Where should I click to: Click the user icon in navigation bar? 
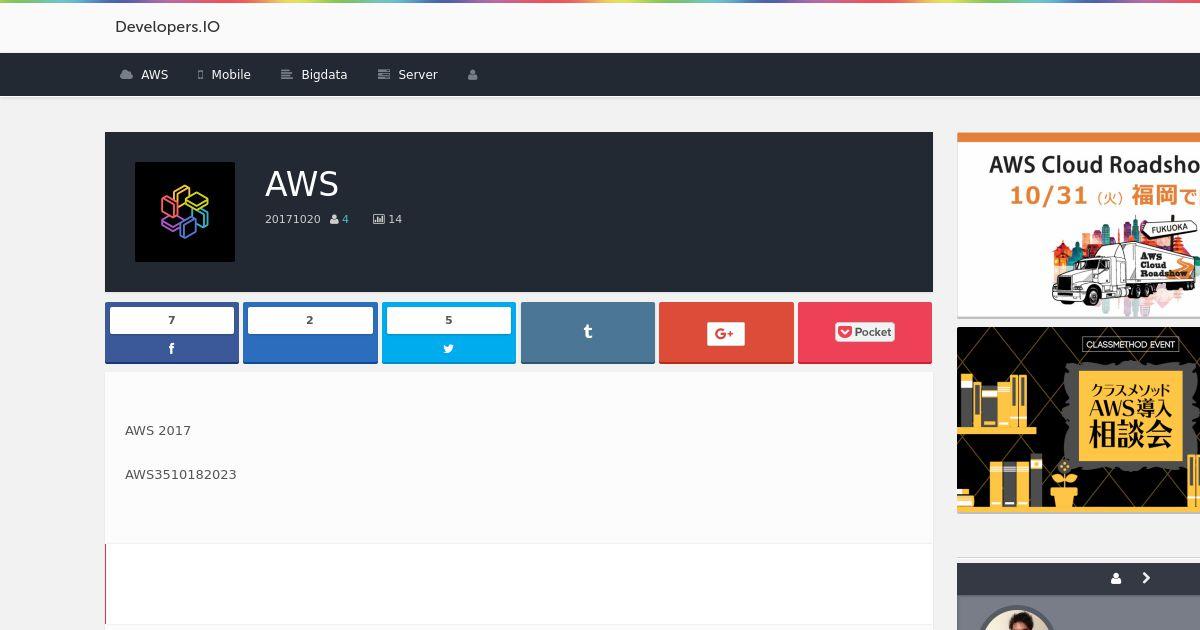coord(473,75)
